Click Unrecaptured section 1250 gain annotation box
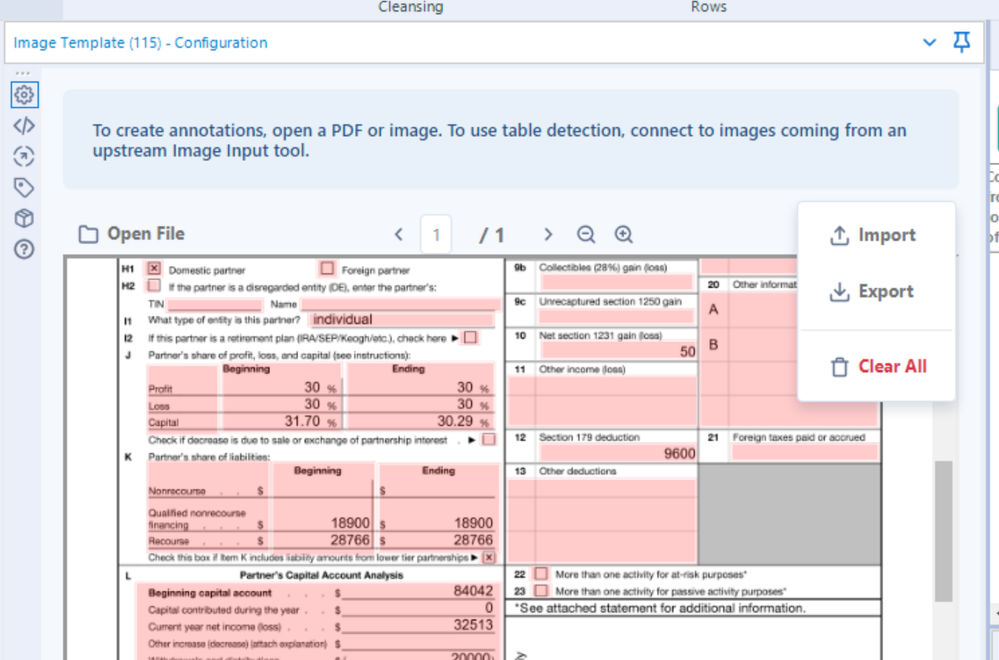The height and width of the screenshot is (660, 999). coord(617,316)
